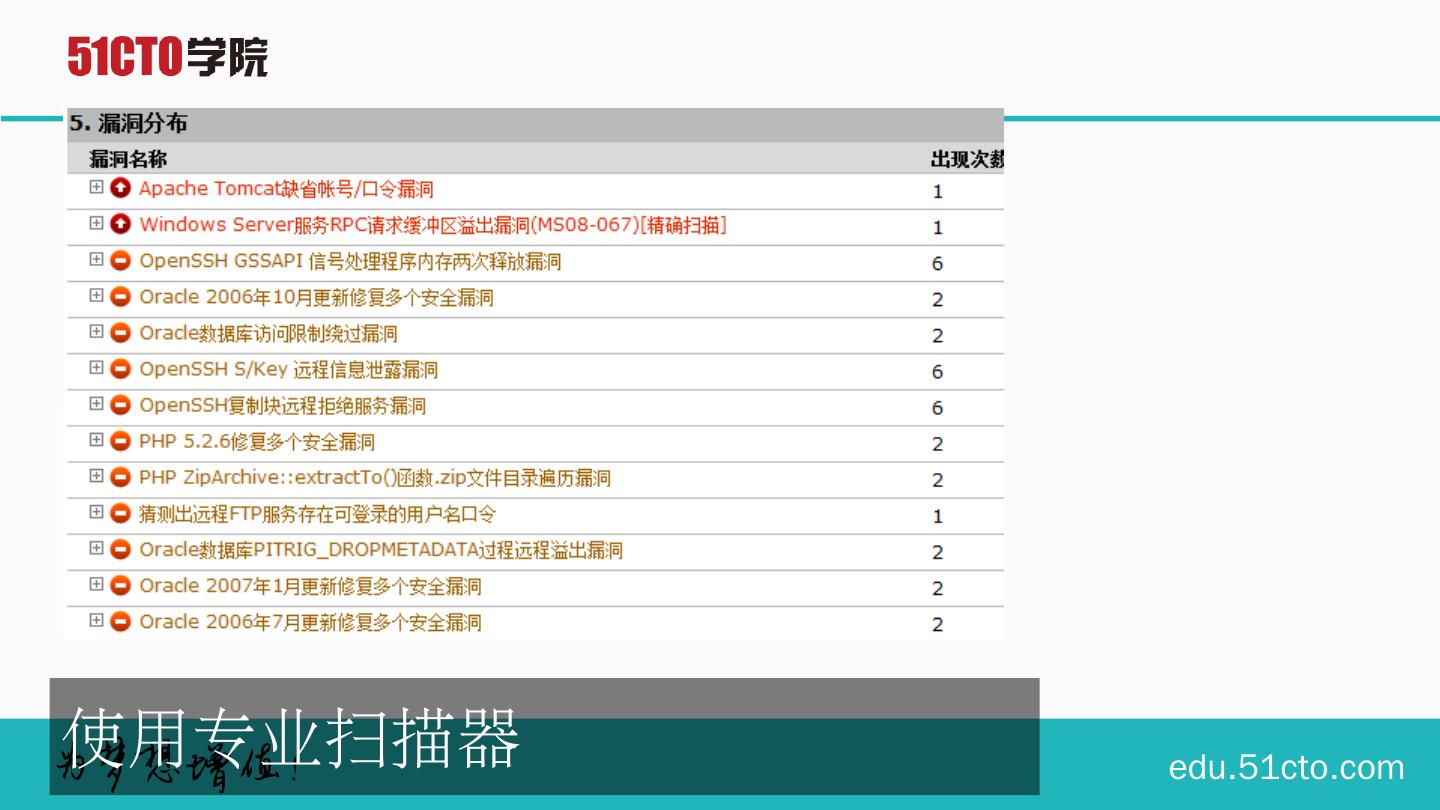Click medium-risk icon beside Oracle 2006年10月
The height and width of the screenshot is (810, 1440).
point(121,297)
